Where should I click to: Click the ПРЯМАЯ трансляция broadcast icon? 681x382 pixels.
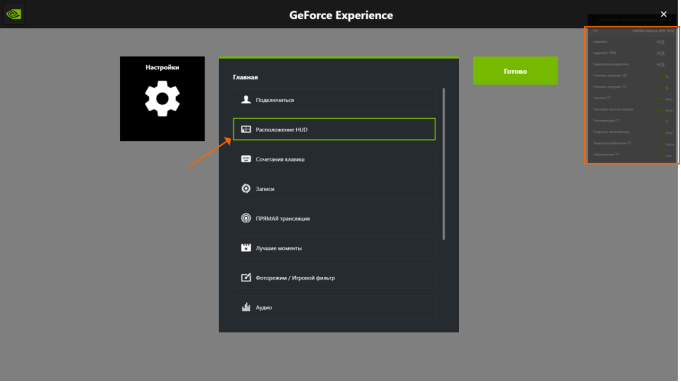click(246, 218)
